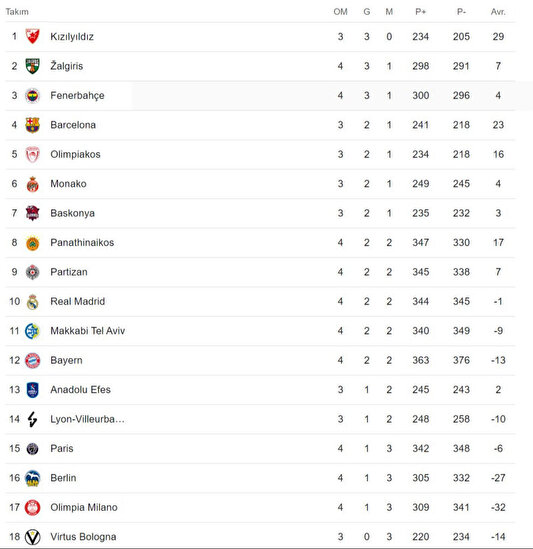533x549 pixels.
Task: Click the Takım column header
Action: click(17, 12)
